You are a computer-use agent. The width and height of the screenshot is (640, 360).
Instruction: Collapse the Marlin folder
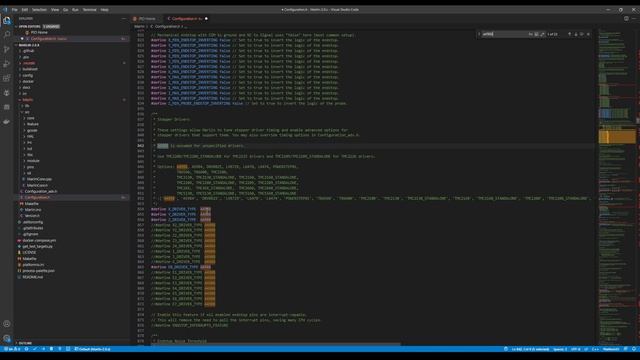tap(28, 100)
